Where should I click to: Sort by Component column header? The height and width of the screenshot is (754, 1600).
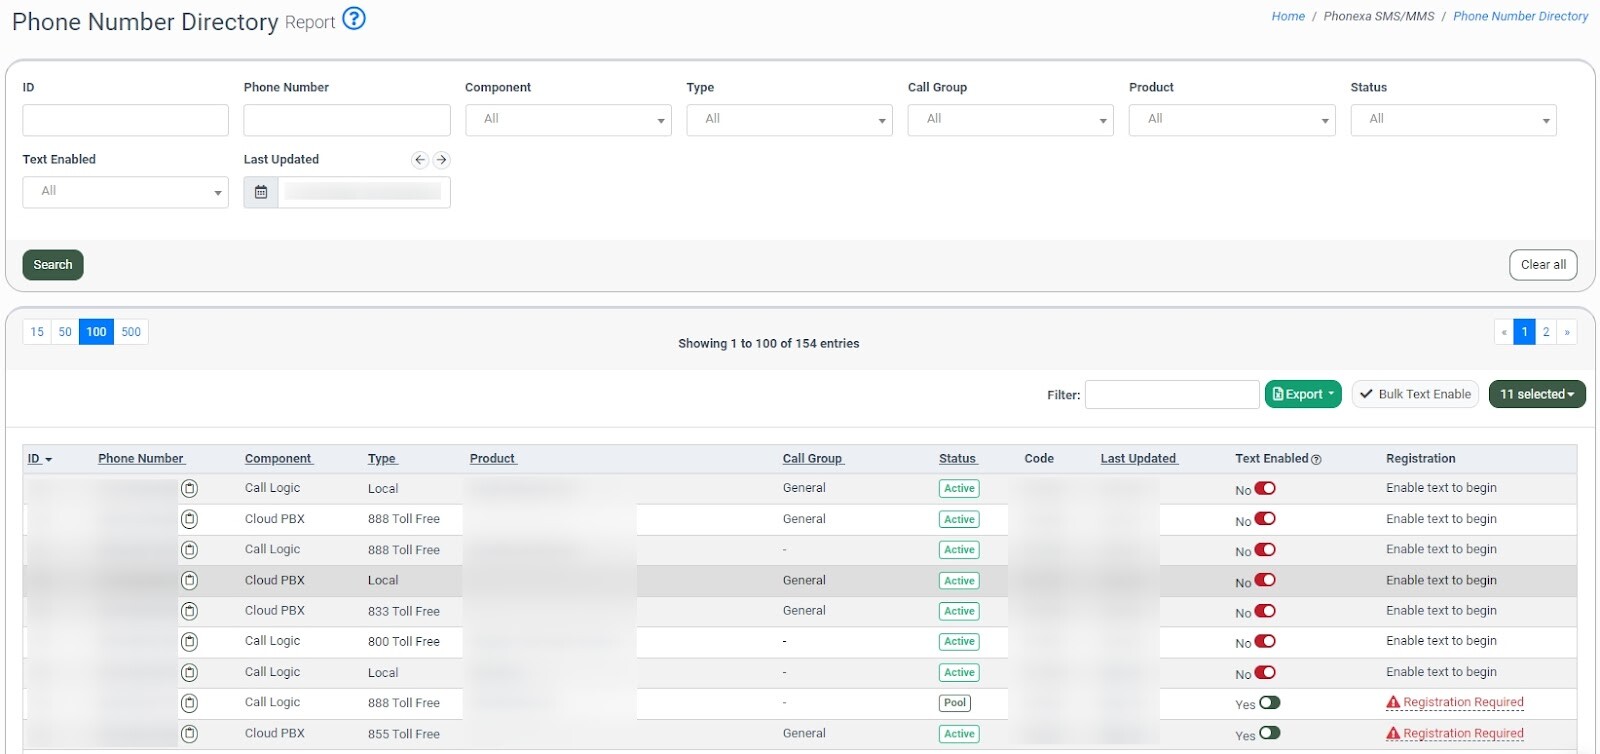tap(279, 459)
